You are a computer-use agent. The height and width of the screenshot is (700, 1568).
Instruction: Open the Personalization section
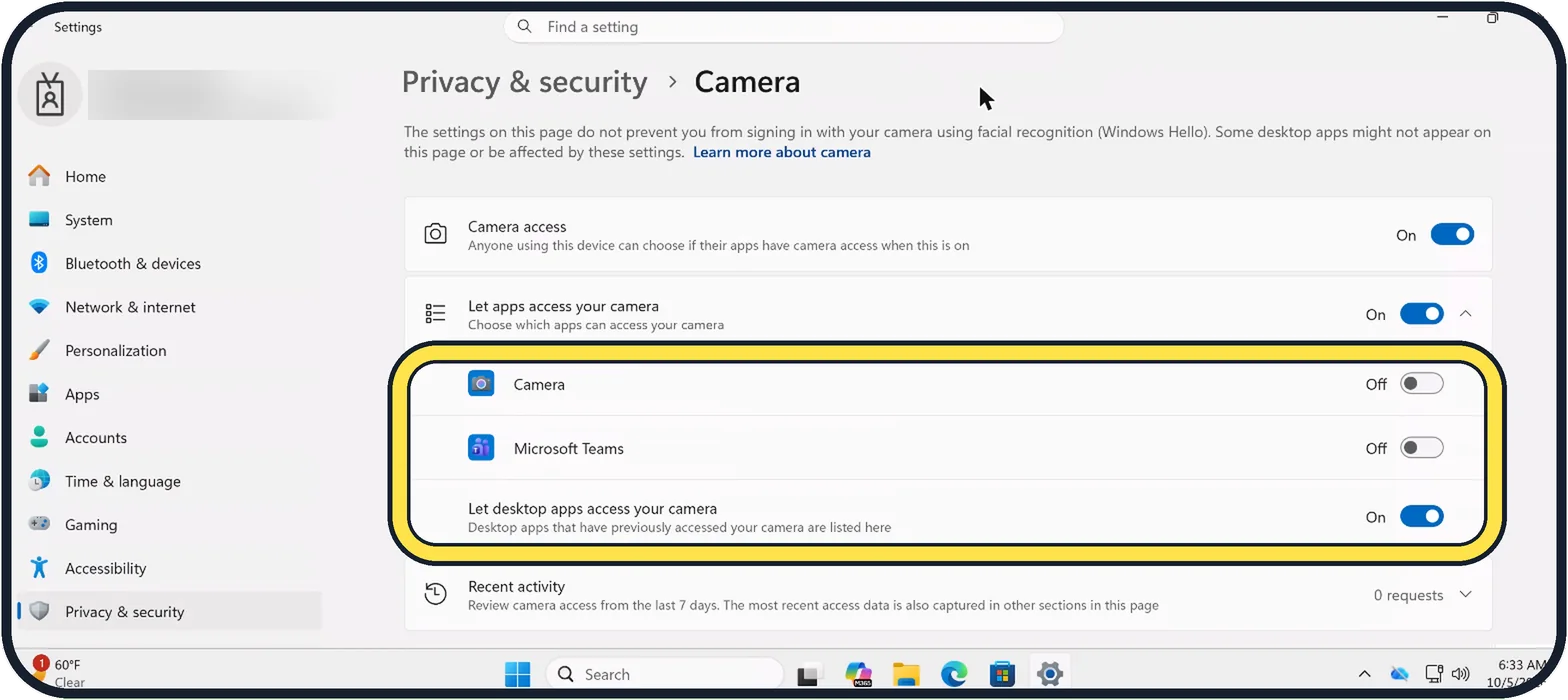click(170, 350)
